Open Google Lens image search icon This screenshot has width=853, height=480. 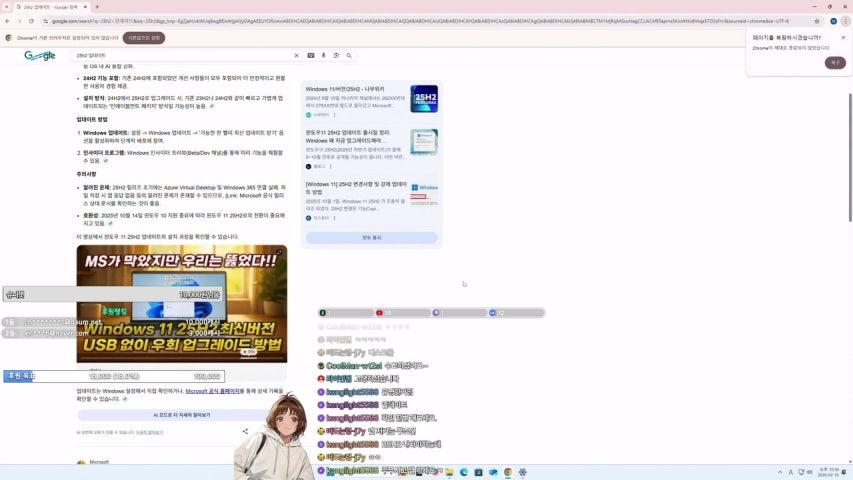click(335, 56)
